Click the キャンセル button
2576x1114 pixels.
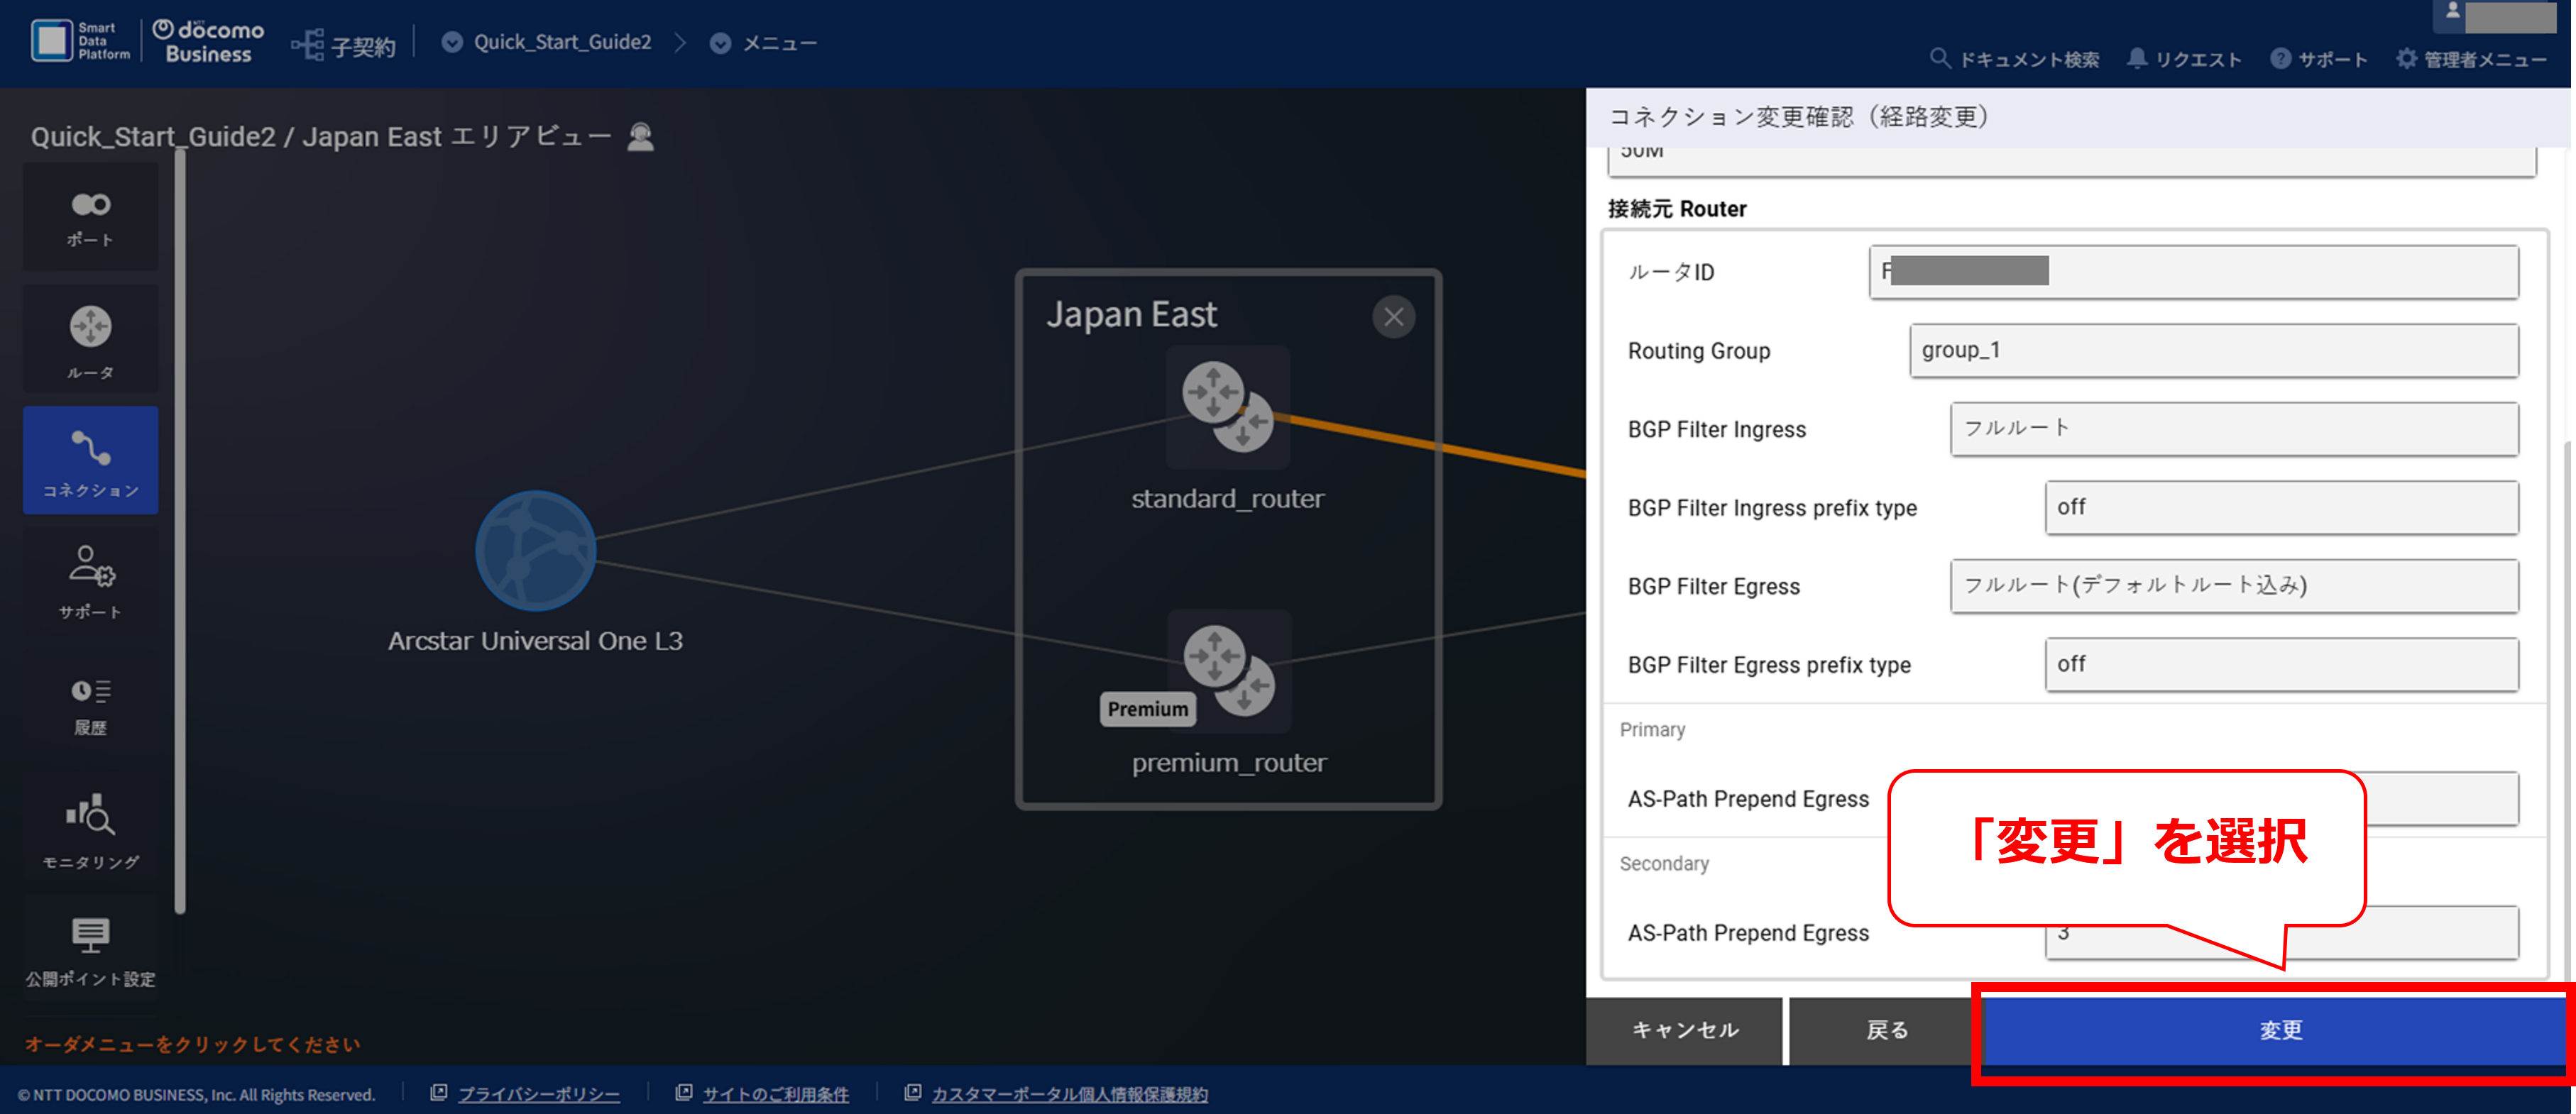coord(1685,1030)
